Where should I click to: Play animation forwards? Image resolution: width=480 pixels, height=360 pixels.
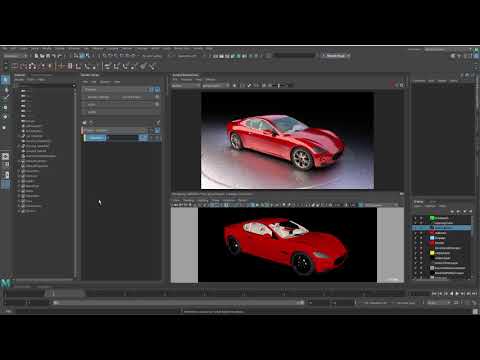(457, 294)
